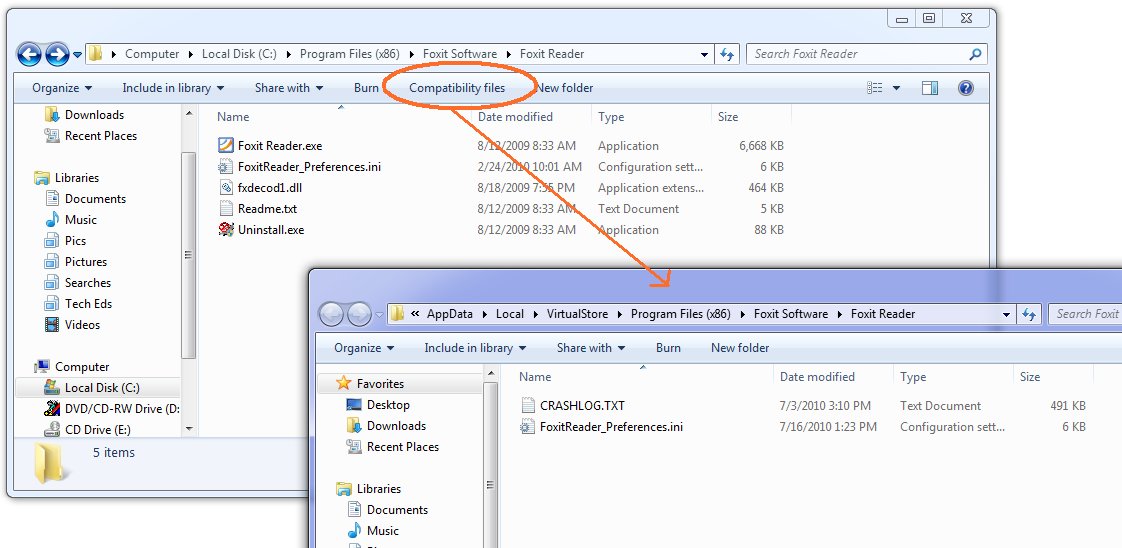
Task: Open Include in library in the front window
Action: click(x=475, y=348)
